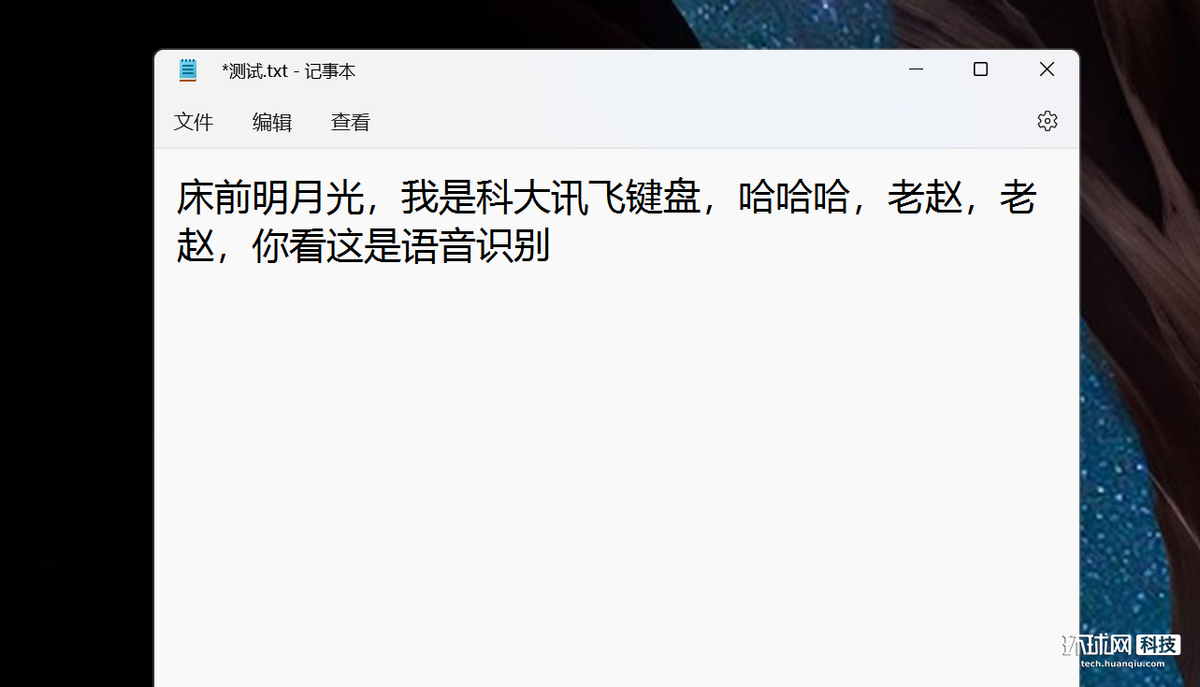Click the 科技 watermark badge
The height and width of the screenshot is (687, 1200).
(1159, 644)
